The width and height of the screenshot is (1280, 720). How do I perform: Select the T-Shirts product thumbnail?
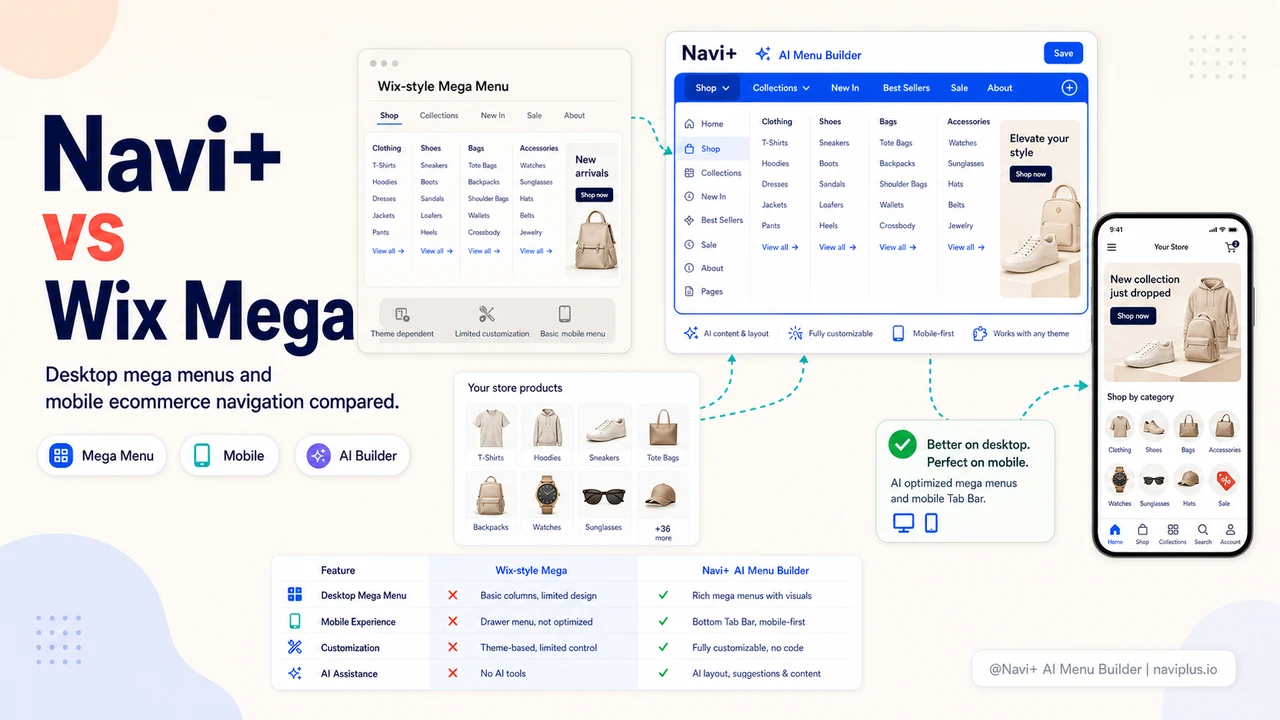click(491, 433)
